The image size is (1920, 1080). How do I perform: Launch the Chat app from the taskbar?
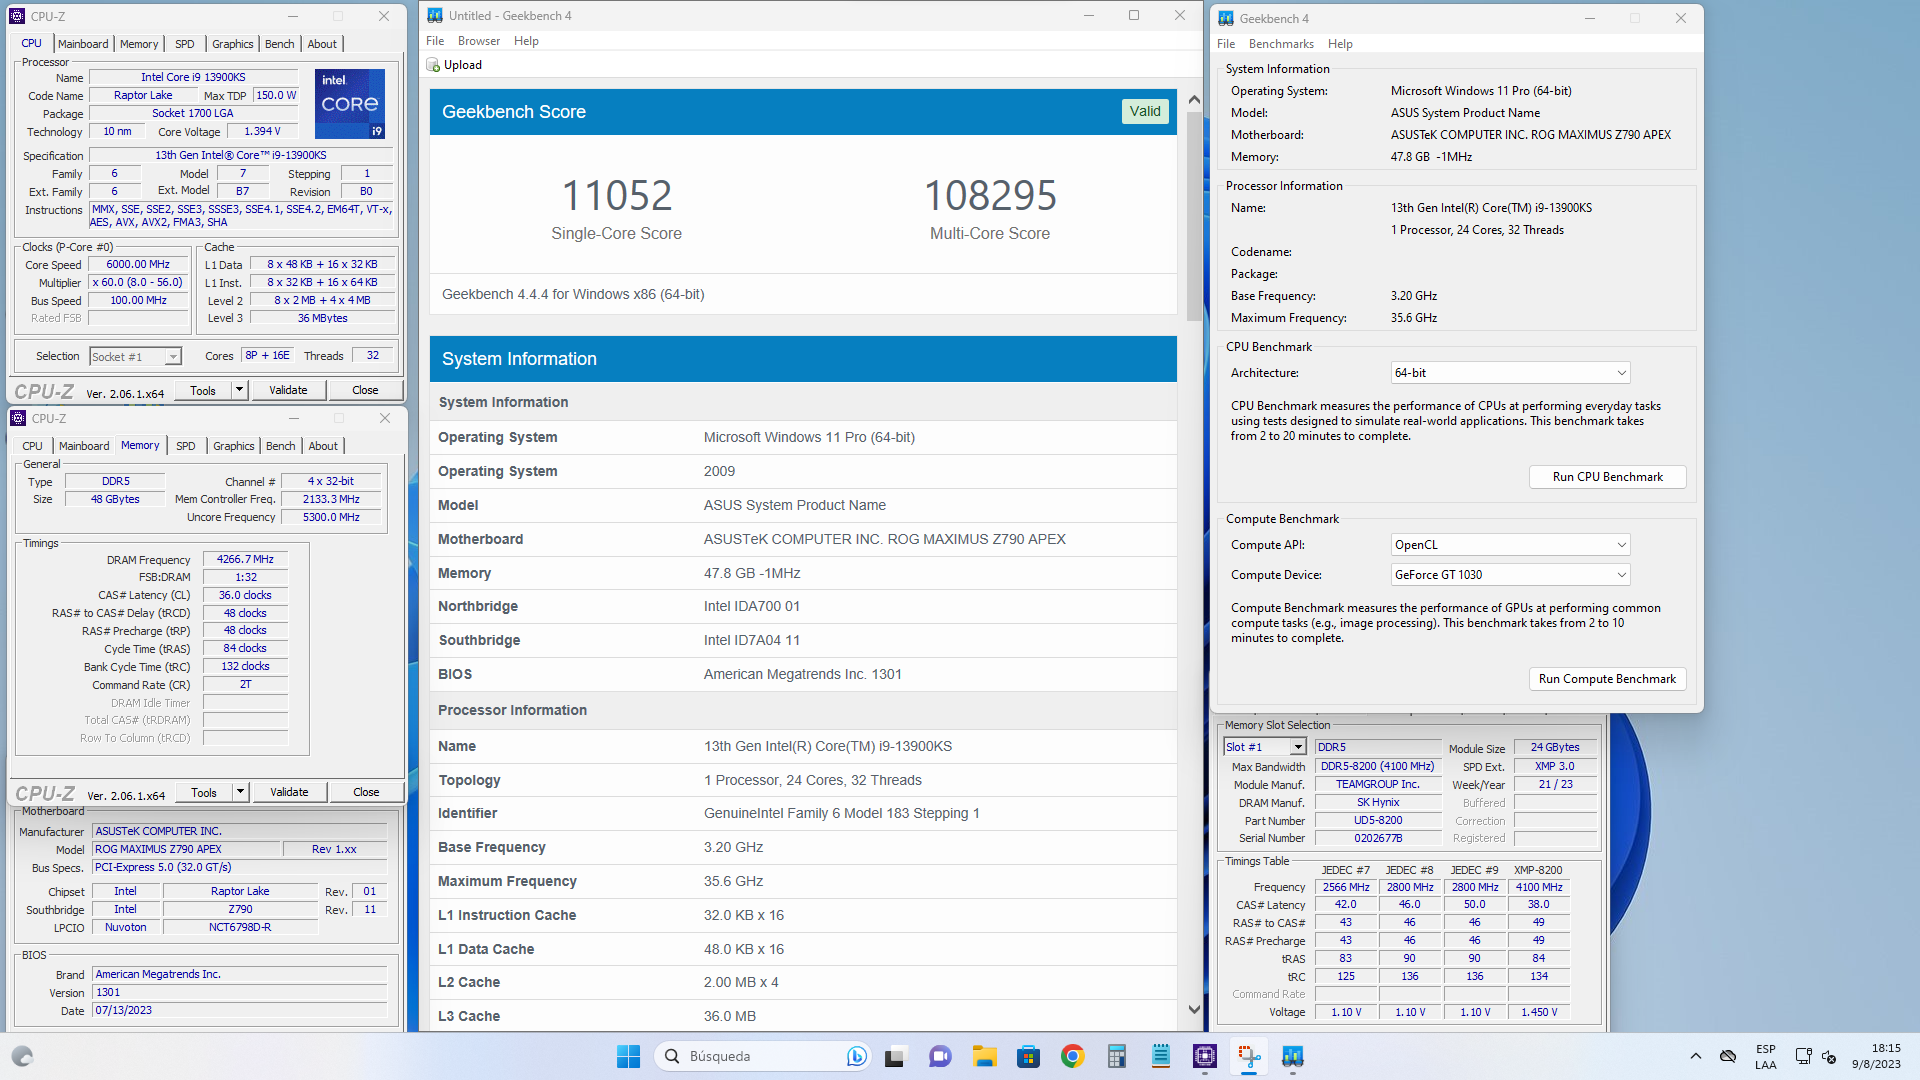(940, 1056)
